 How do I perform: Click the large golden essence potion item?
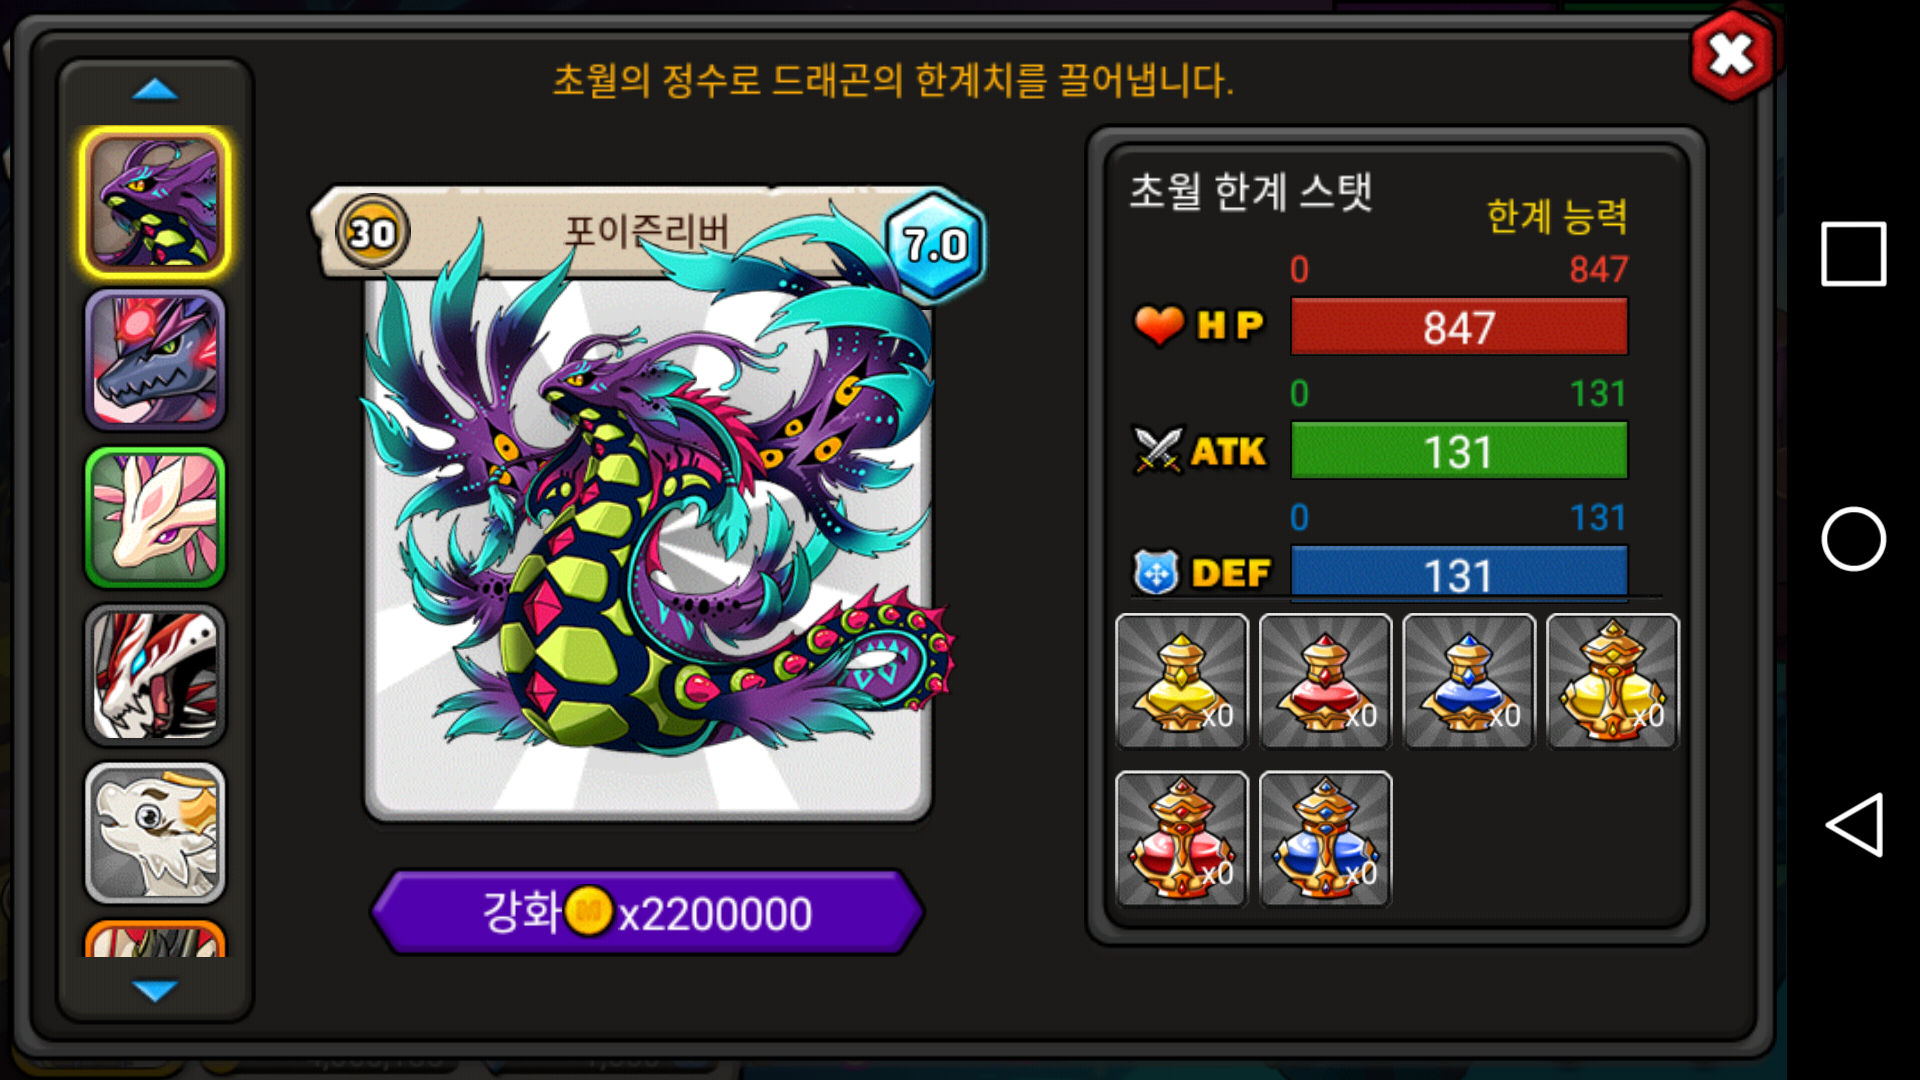pos(1613,681)
